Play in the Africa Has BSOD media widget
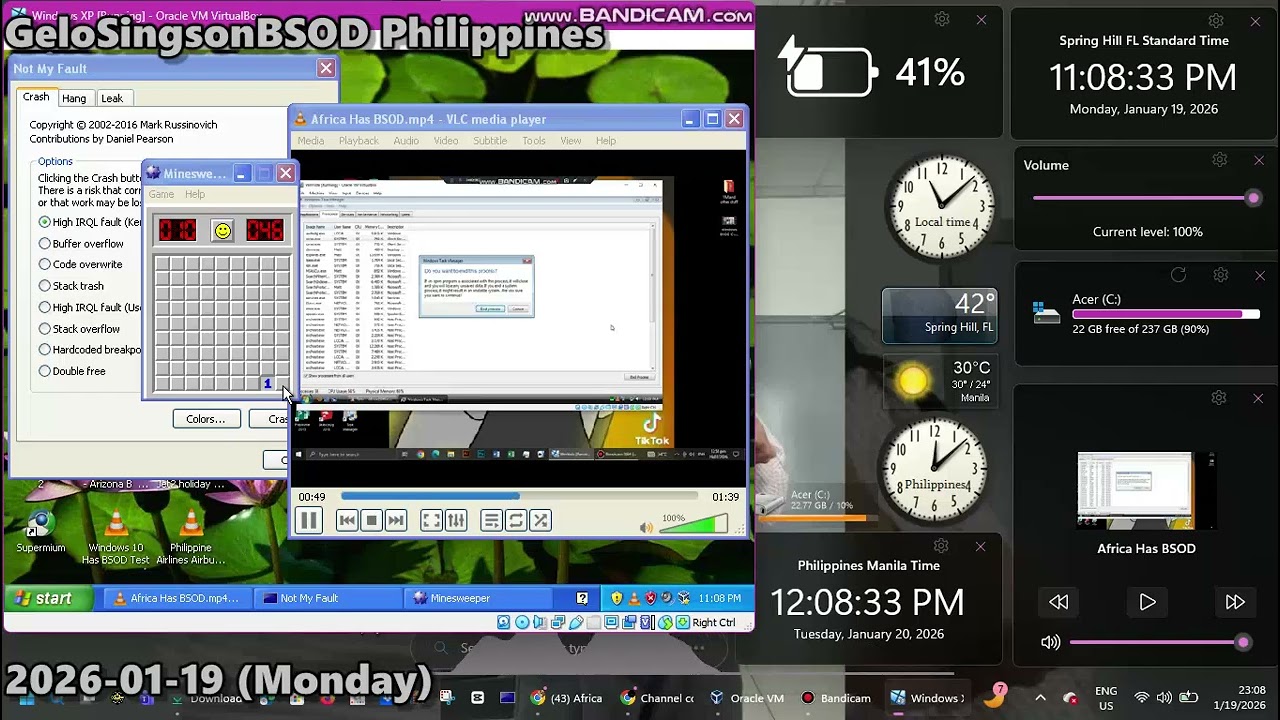The width and height of the screenshot is (1280, 720). tap(1147, 602)
